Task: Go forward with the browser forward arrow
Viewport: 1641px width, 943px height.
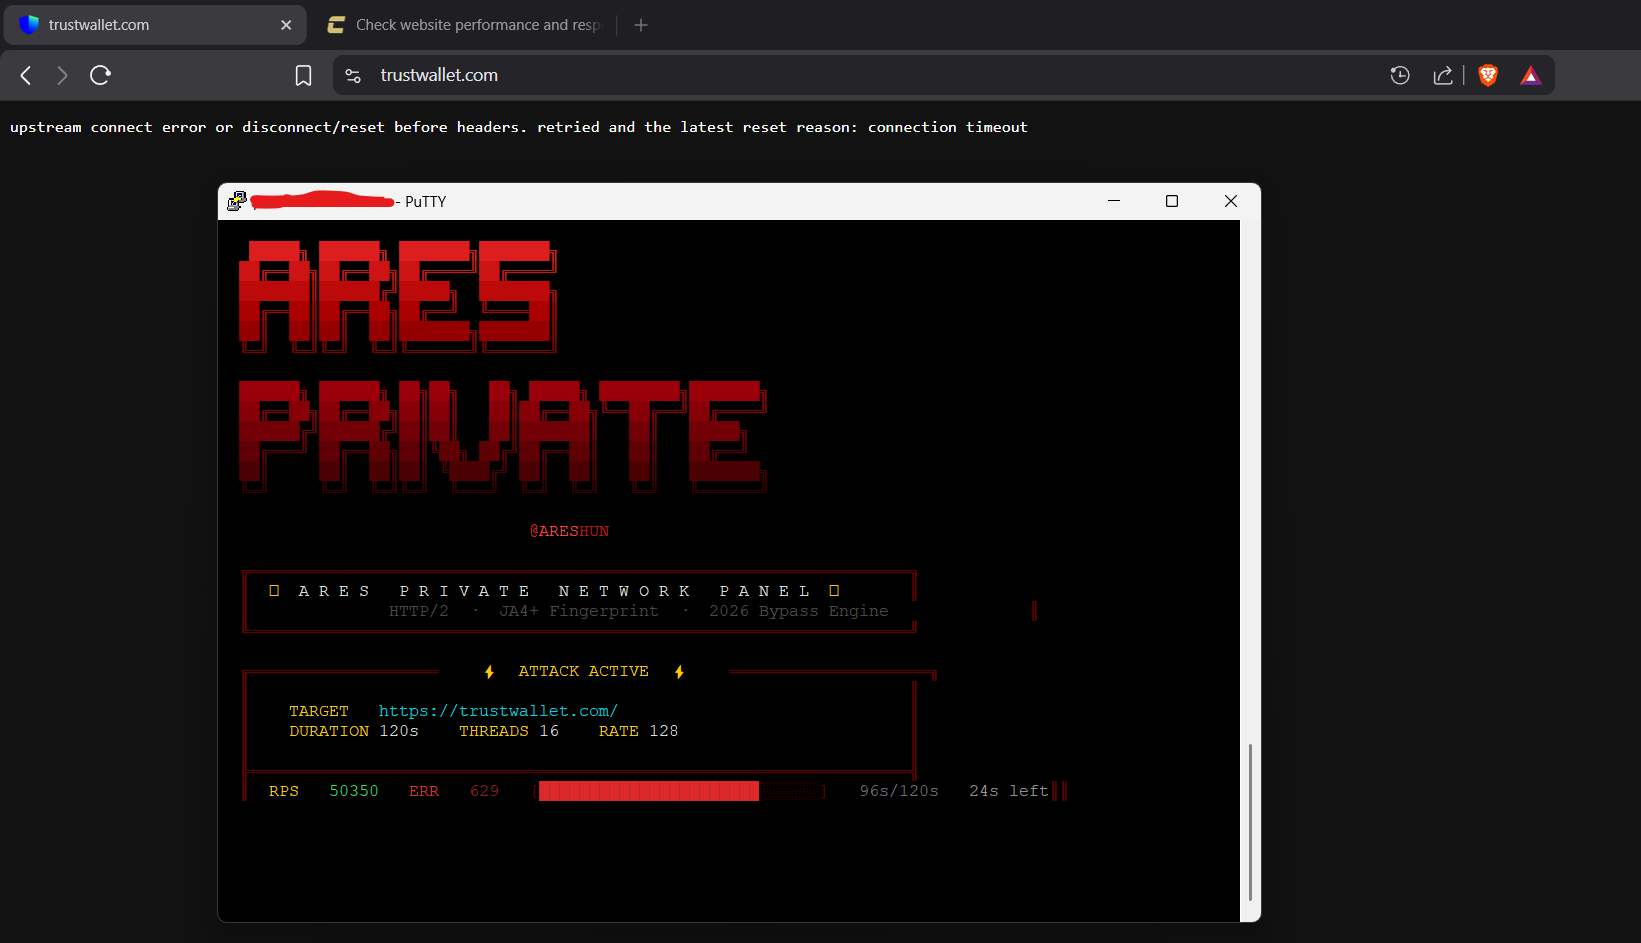Action: (62, 75)
